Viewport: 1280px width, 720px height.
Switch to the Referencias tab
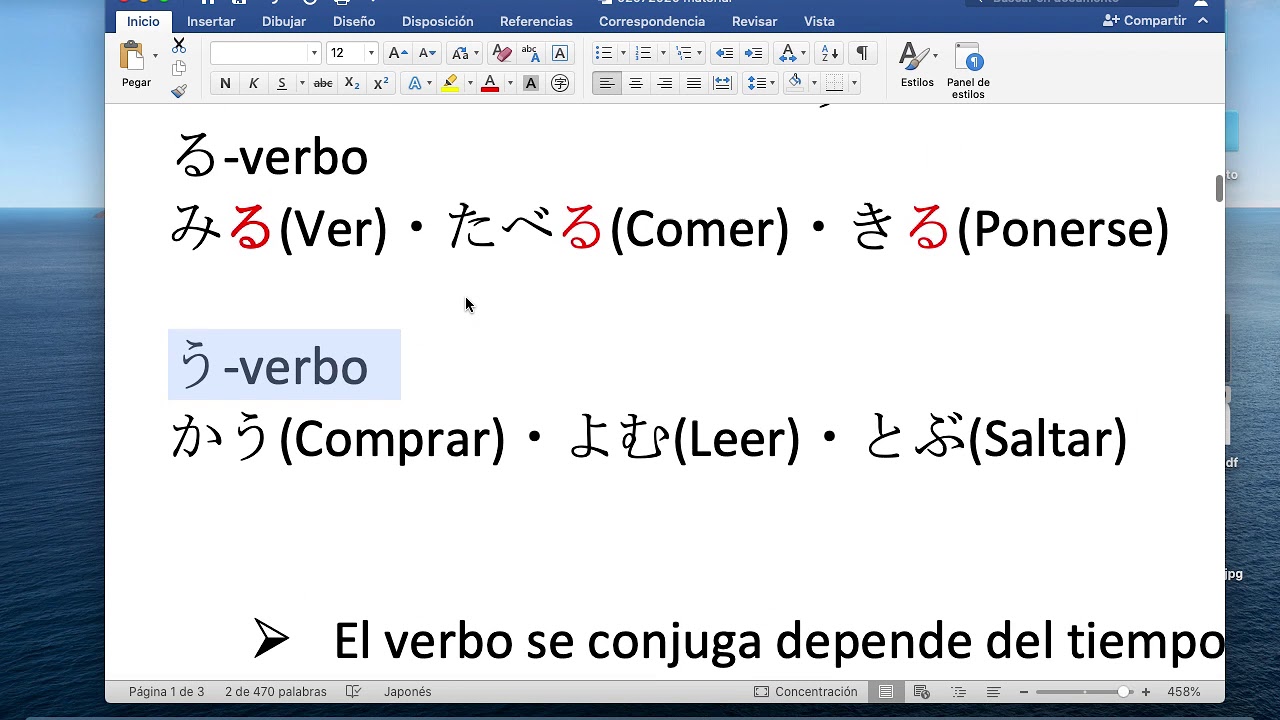(536, 21)
